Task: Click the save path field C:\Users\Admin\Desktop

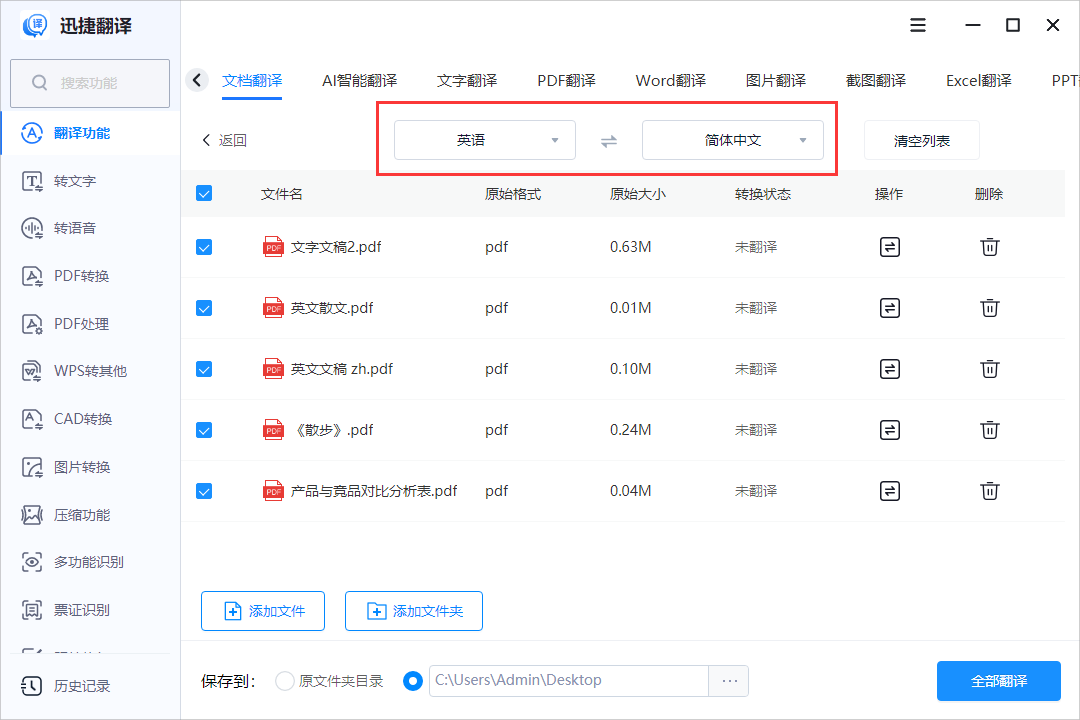Action: point(569,681)
